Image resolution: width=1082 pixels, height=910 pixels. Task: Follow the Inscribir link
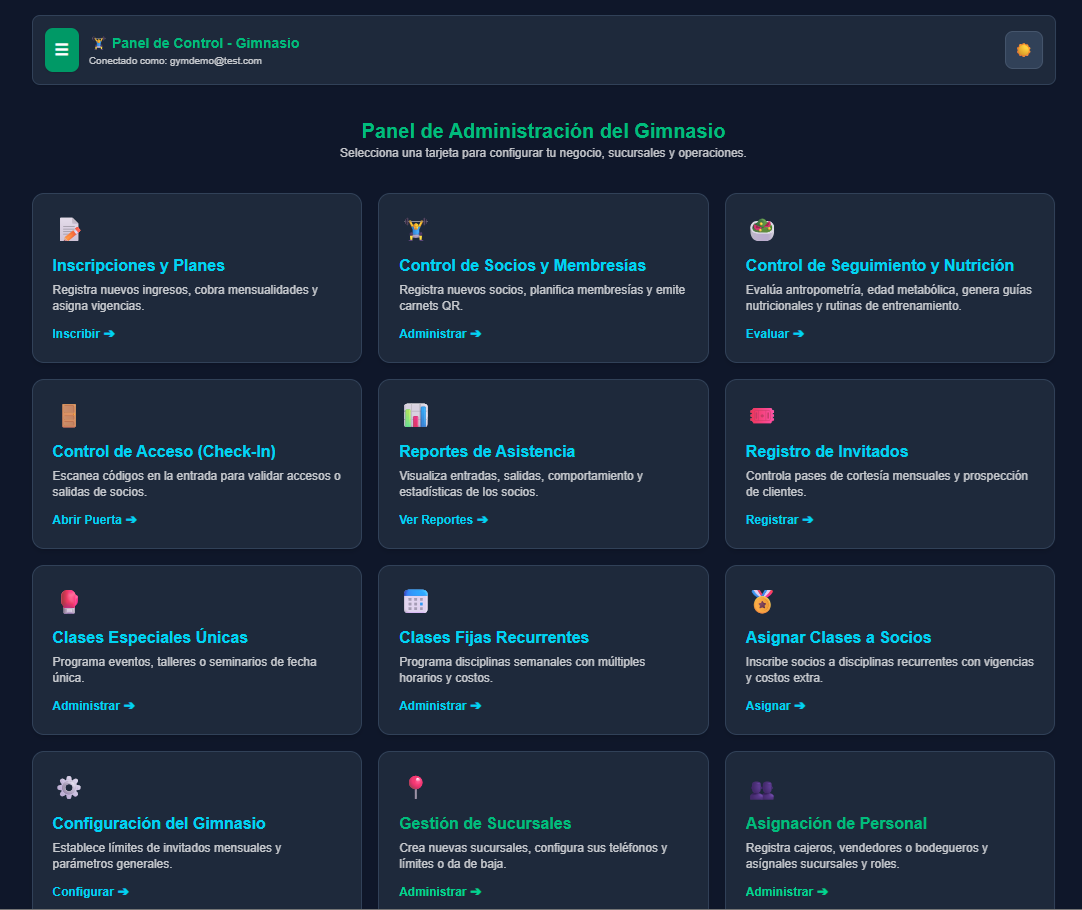click(x=83, y=334)
